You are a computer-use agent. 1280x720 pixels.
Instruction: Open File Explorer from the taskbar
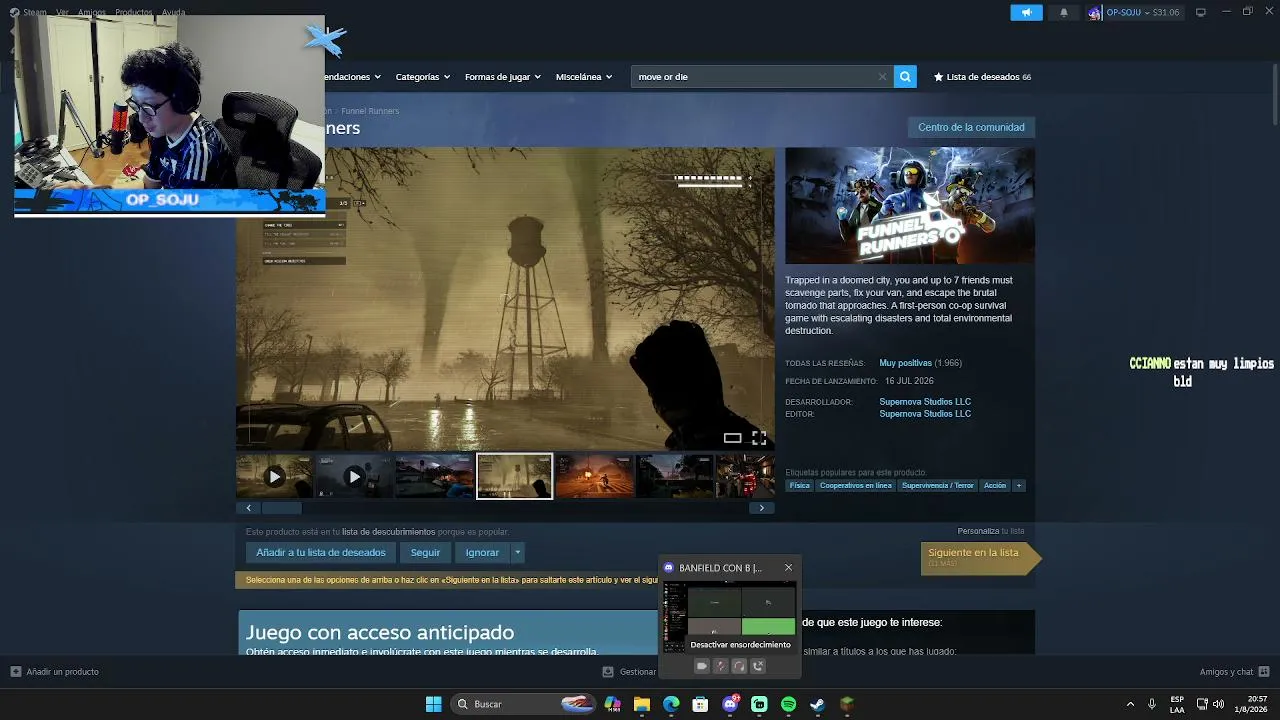point(642,704)
